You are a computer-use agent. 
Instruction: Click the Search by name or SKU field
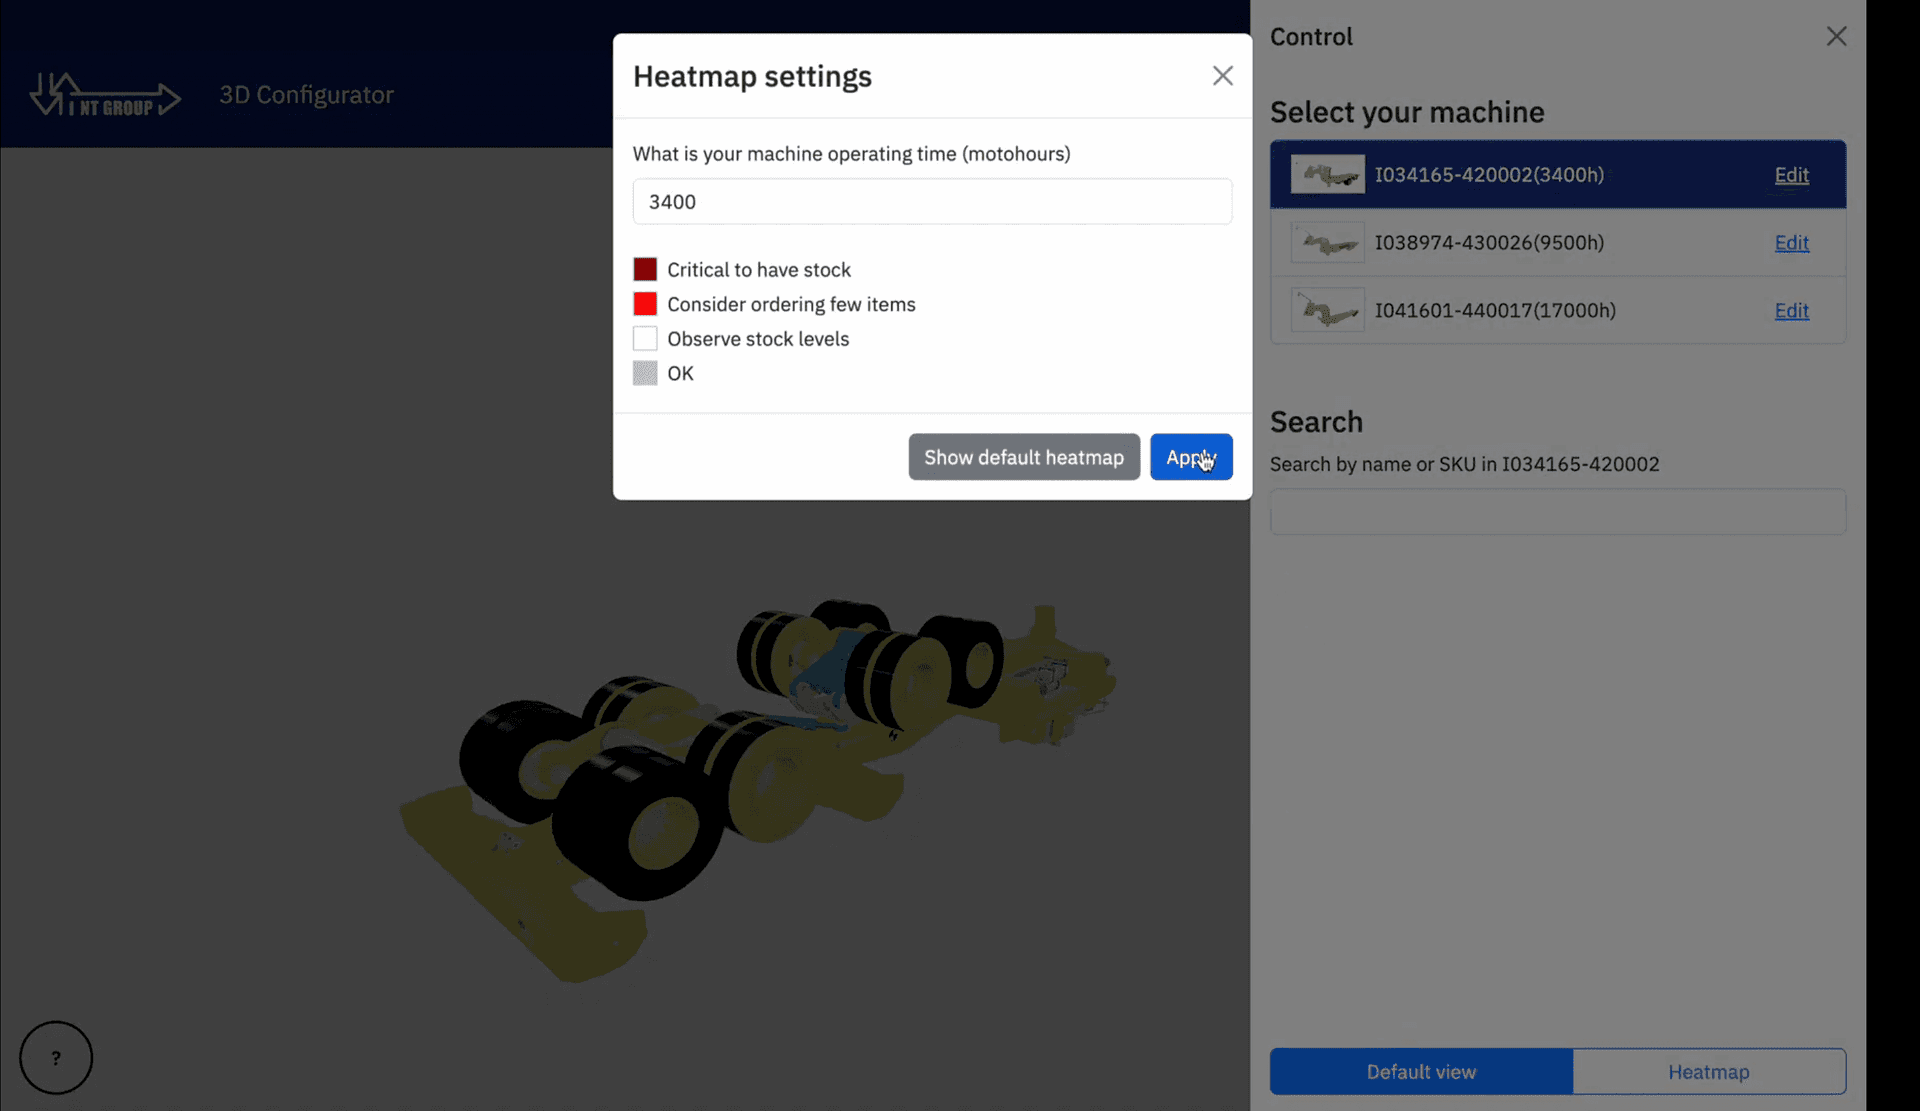(x=1558, y=511)
